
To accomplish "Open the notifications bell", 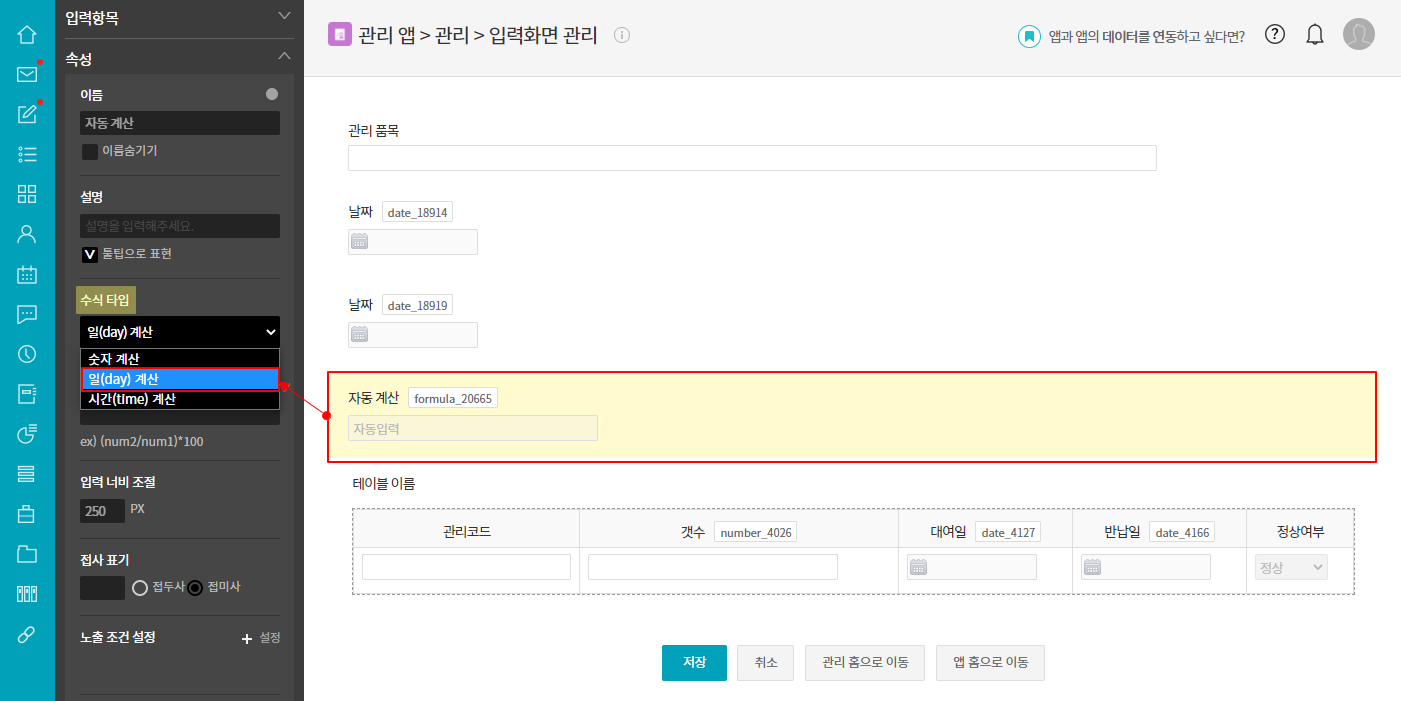I will (x=1315, y=35).
